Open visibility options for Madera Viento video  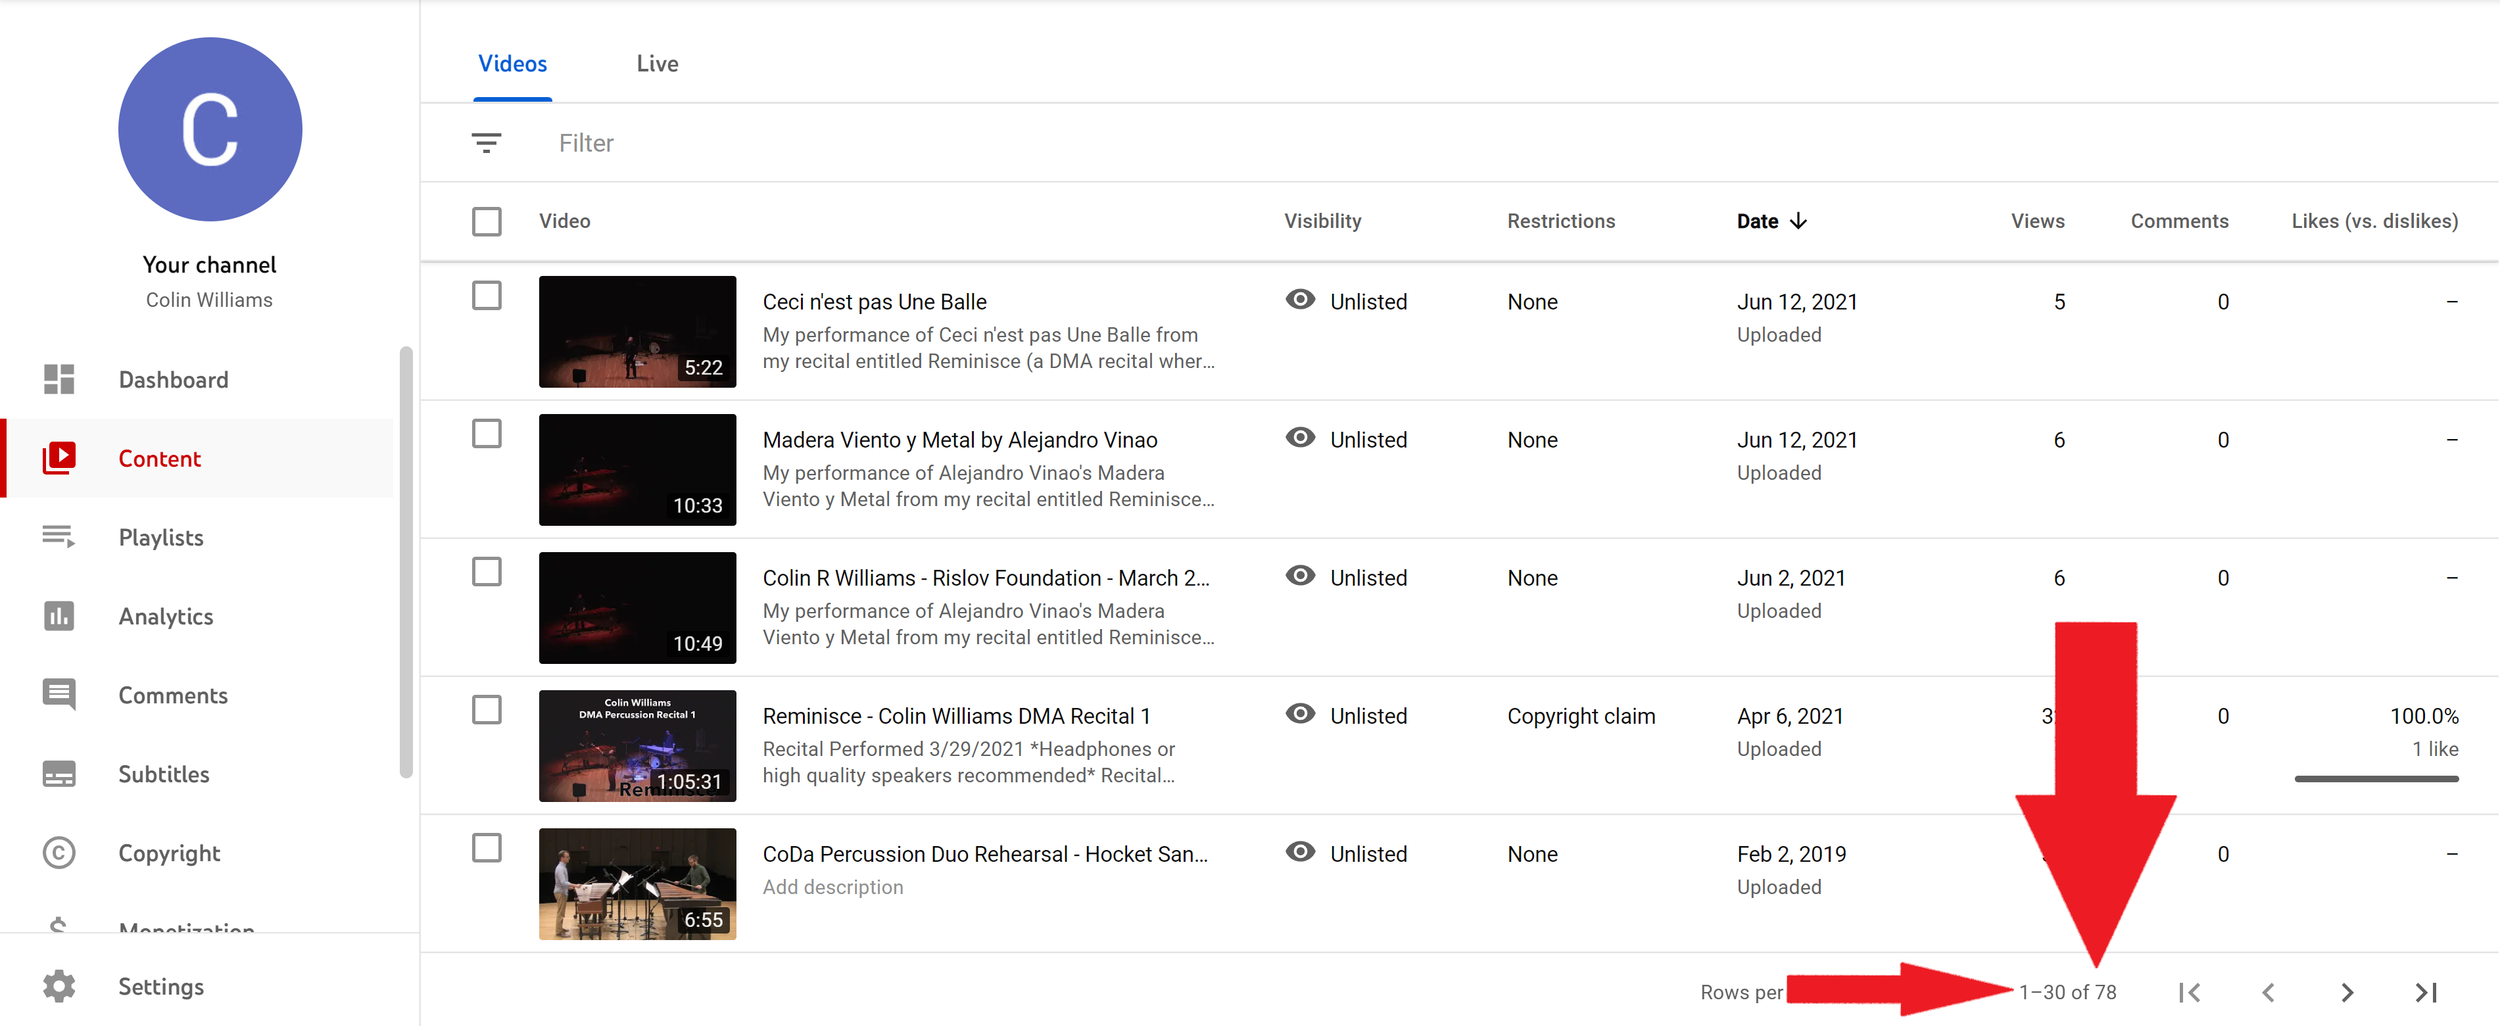1346,440
